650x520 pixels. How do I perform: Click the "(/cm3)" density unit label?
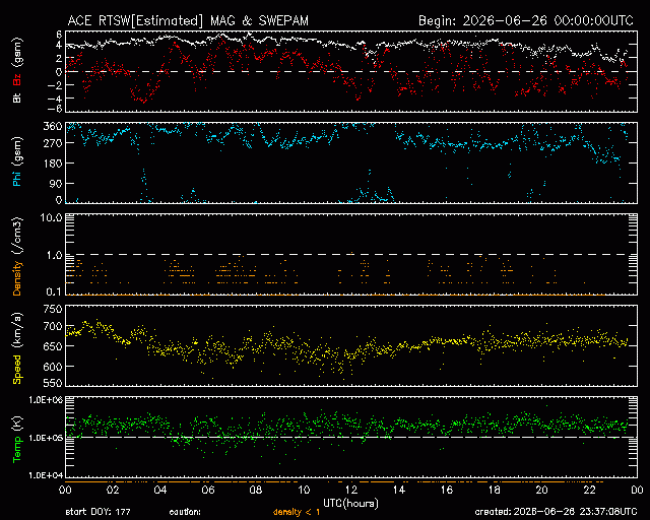(17, 236)
